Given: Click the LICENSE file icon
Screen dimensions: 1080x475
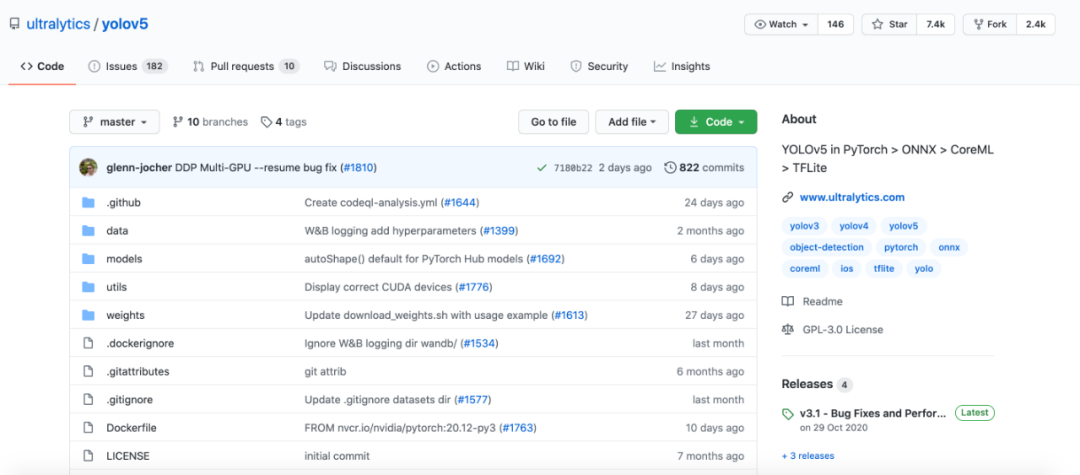Looking at the screenshot, I should 87,456.
